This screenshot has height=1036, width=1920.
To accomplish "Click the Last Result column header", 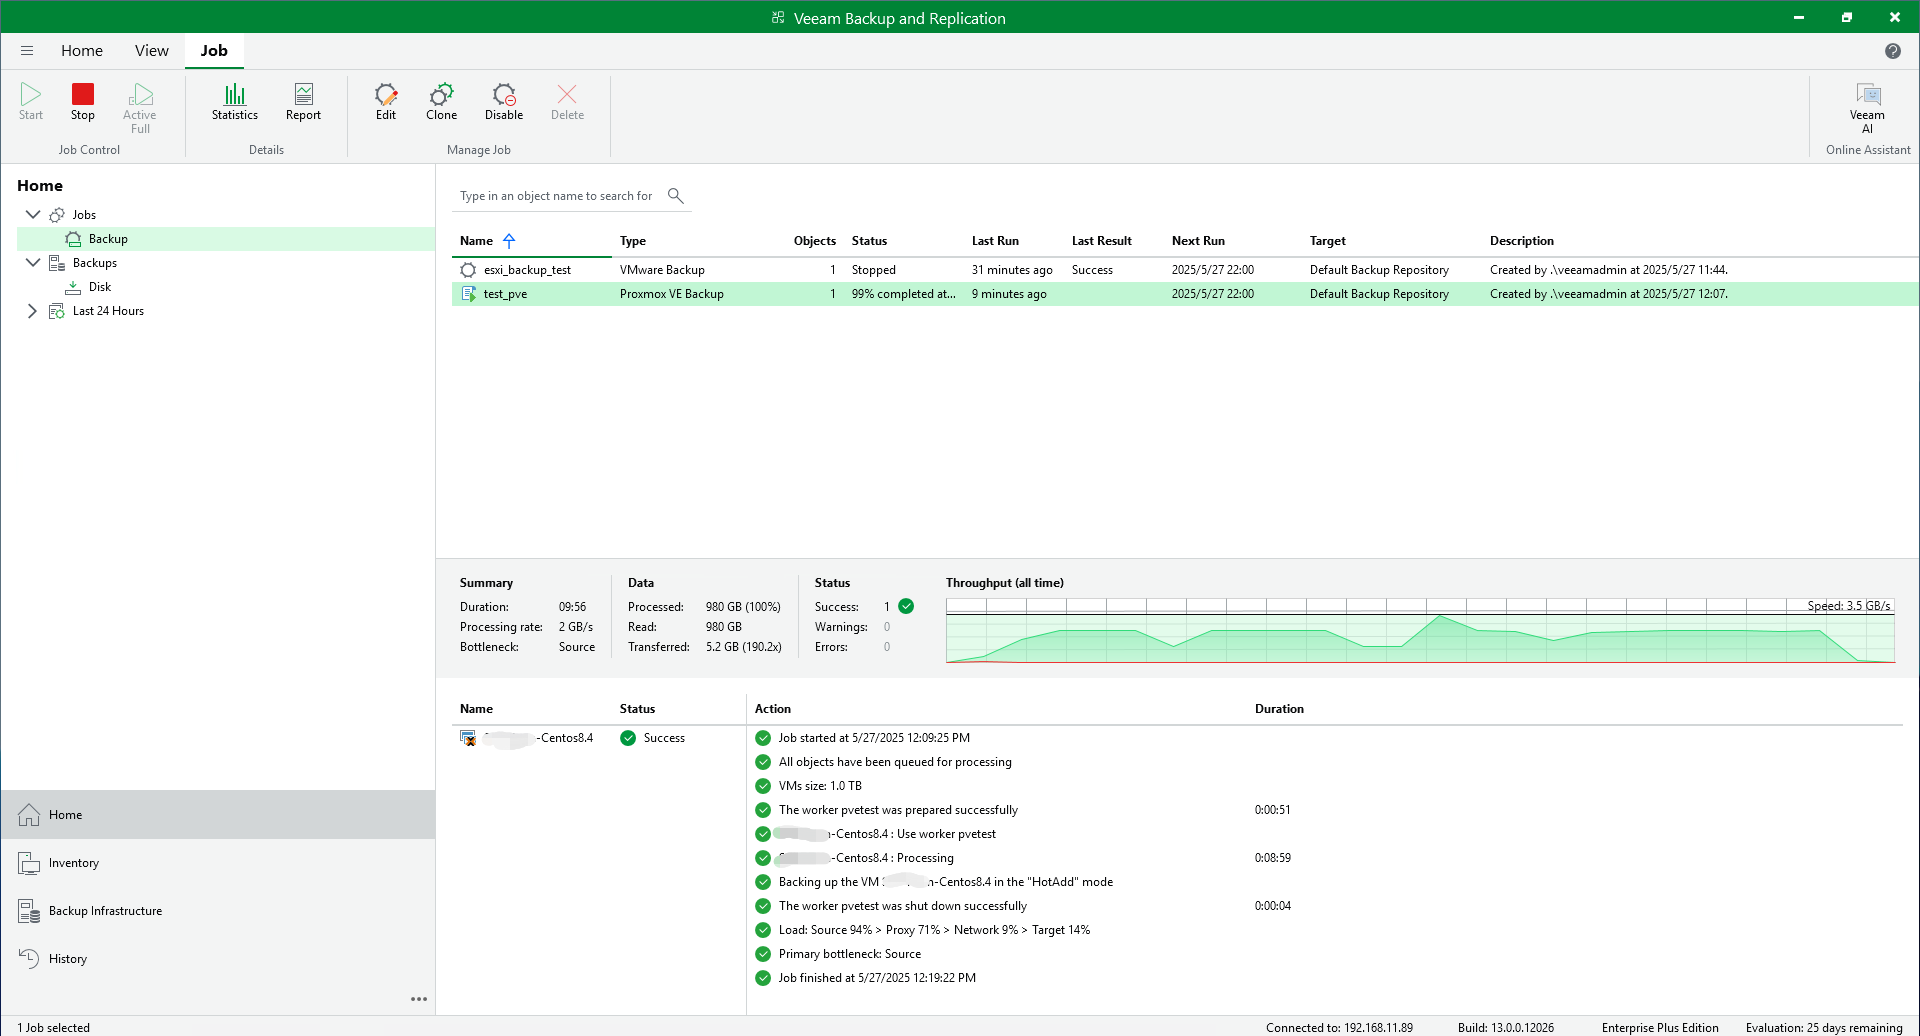I will click(x=1102, y=241).
